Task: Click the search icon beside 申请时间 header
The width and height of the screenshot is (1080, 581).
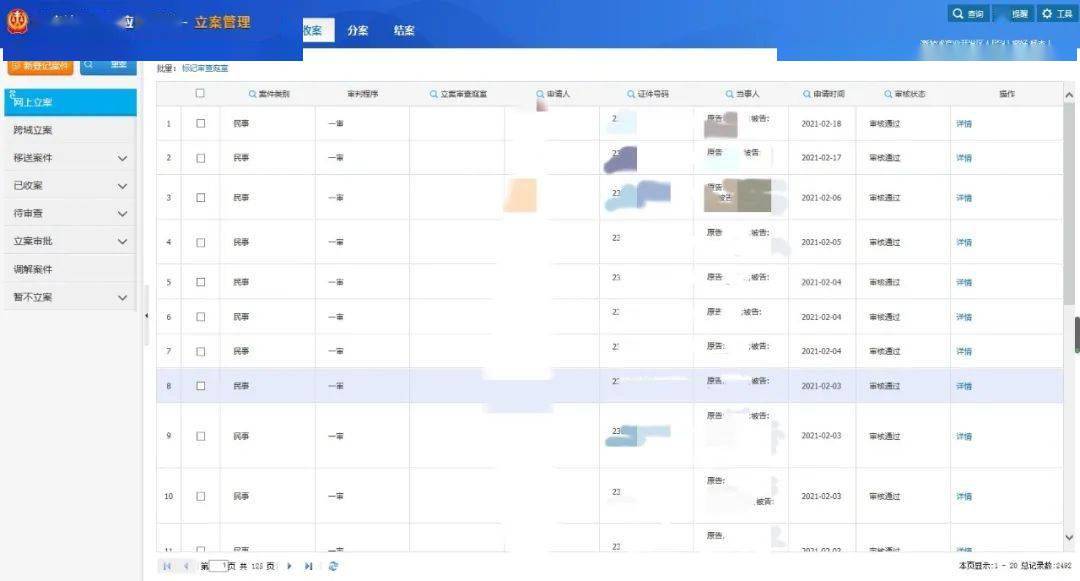Action: [807, 94]
